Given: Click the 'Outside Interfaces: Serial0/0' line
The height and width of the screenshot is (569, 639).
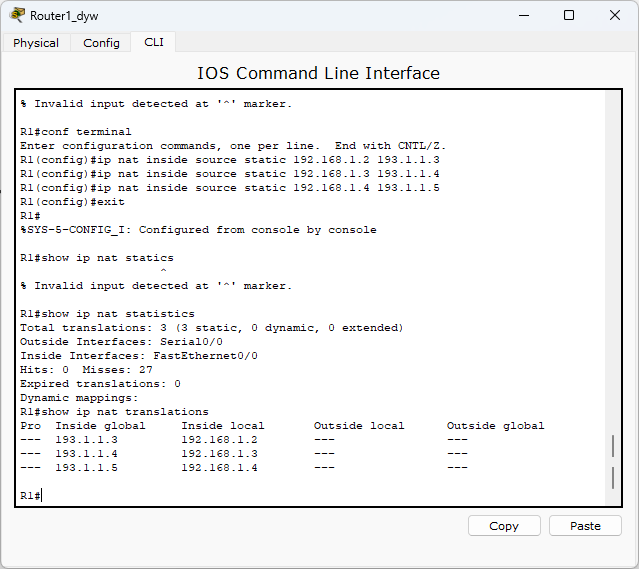Looking at the screenshot, I should coord(121,342).
